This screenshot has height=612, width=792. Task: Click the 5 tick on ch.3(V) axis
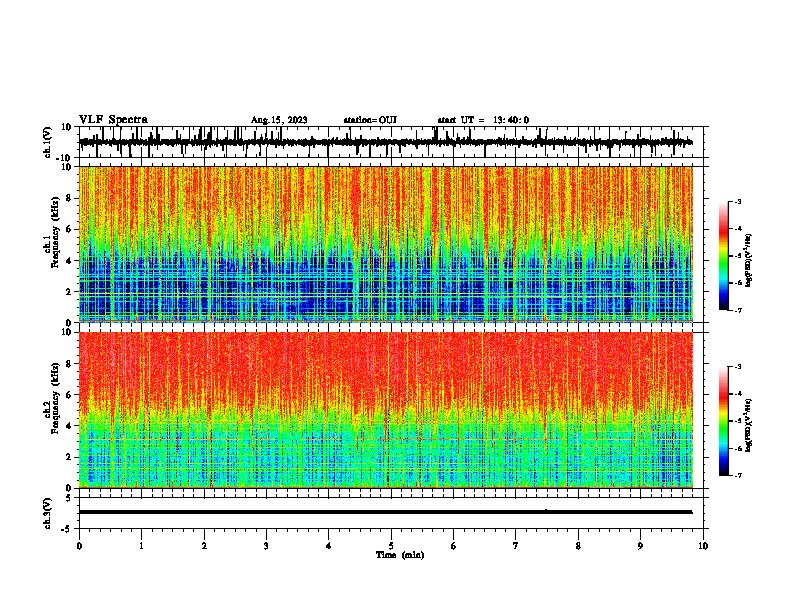pyautogui.click(x=69, y=498)
